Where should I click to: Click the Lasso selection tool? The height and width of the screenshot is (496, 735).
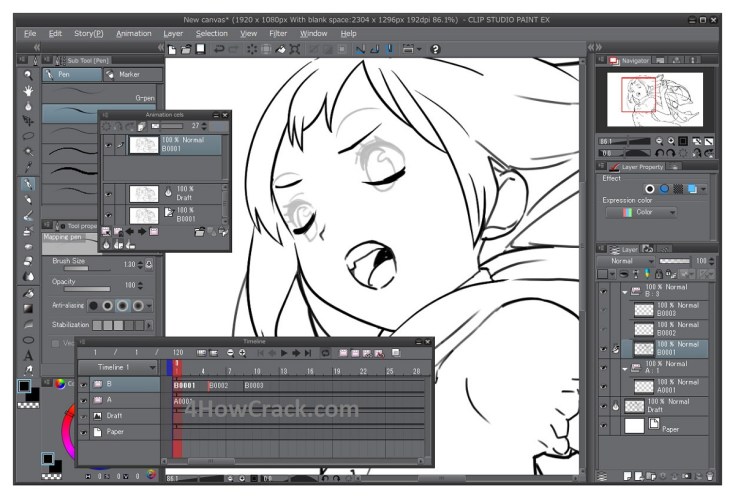point(29,136)
